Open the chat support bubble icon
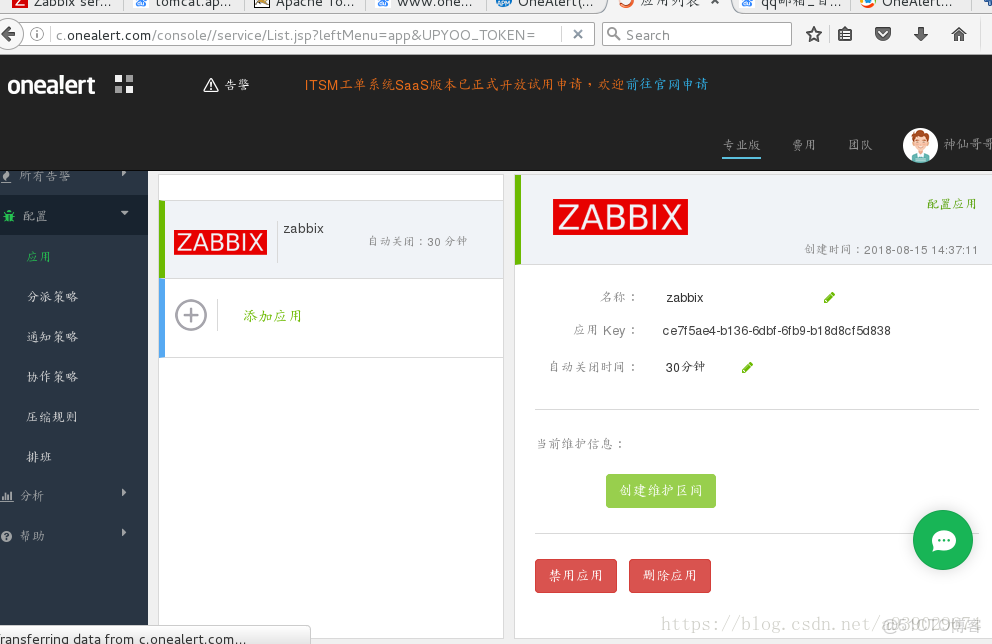 [942, 540]
